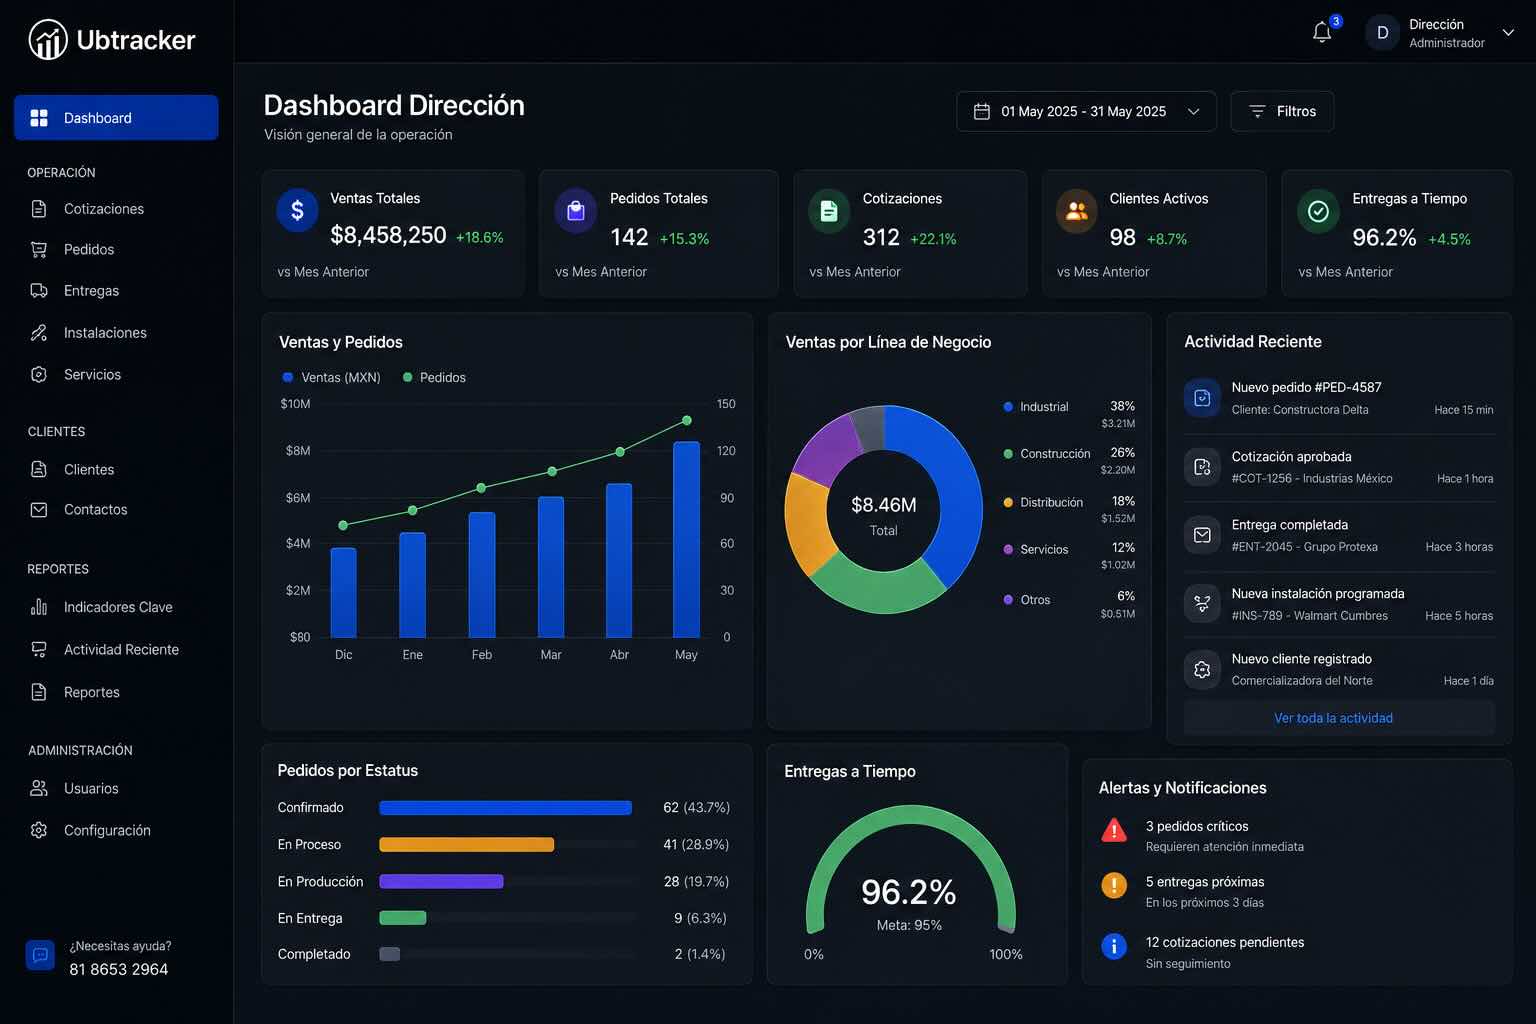Click the Pedidos Totales bag icon
This screenshot has height=1024, width=1536.
[x=575, y=211]
